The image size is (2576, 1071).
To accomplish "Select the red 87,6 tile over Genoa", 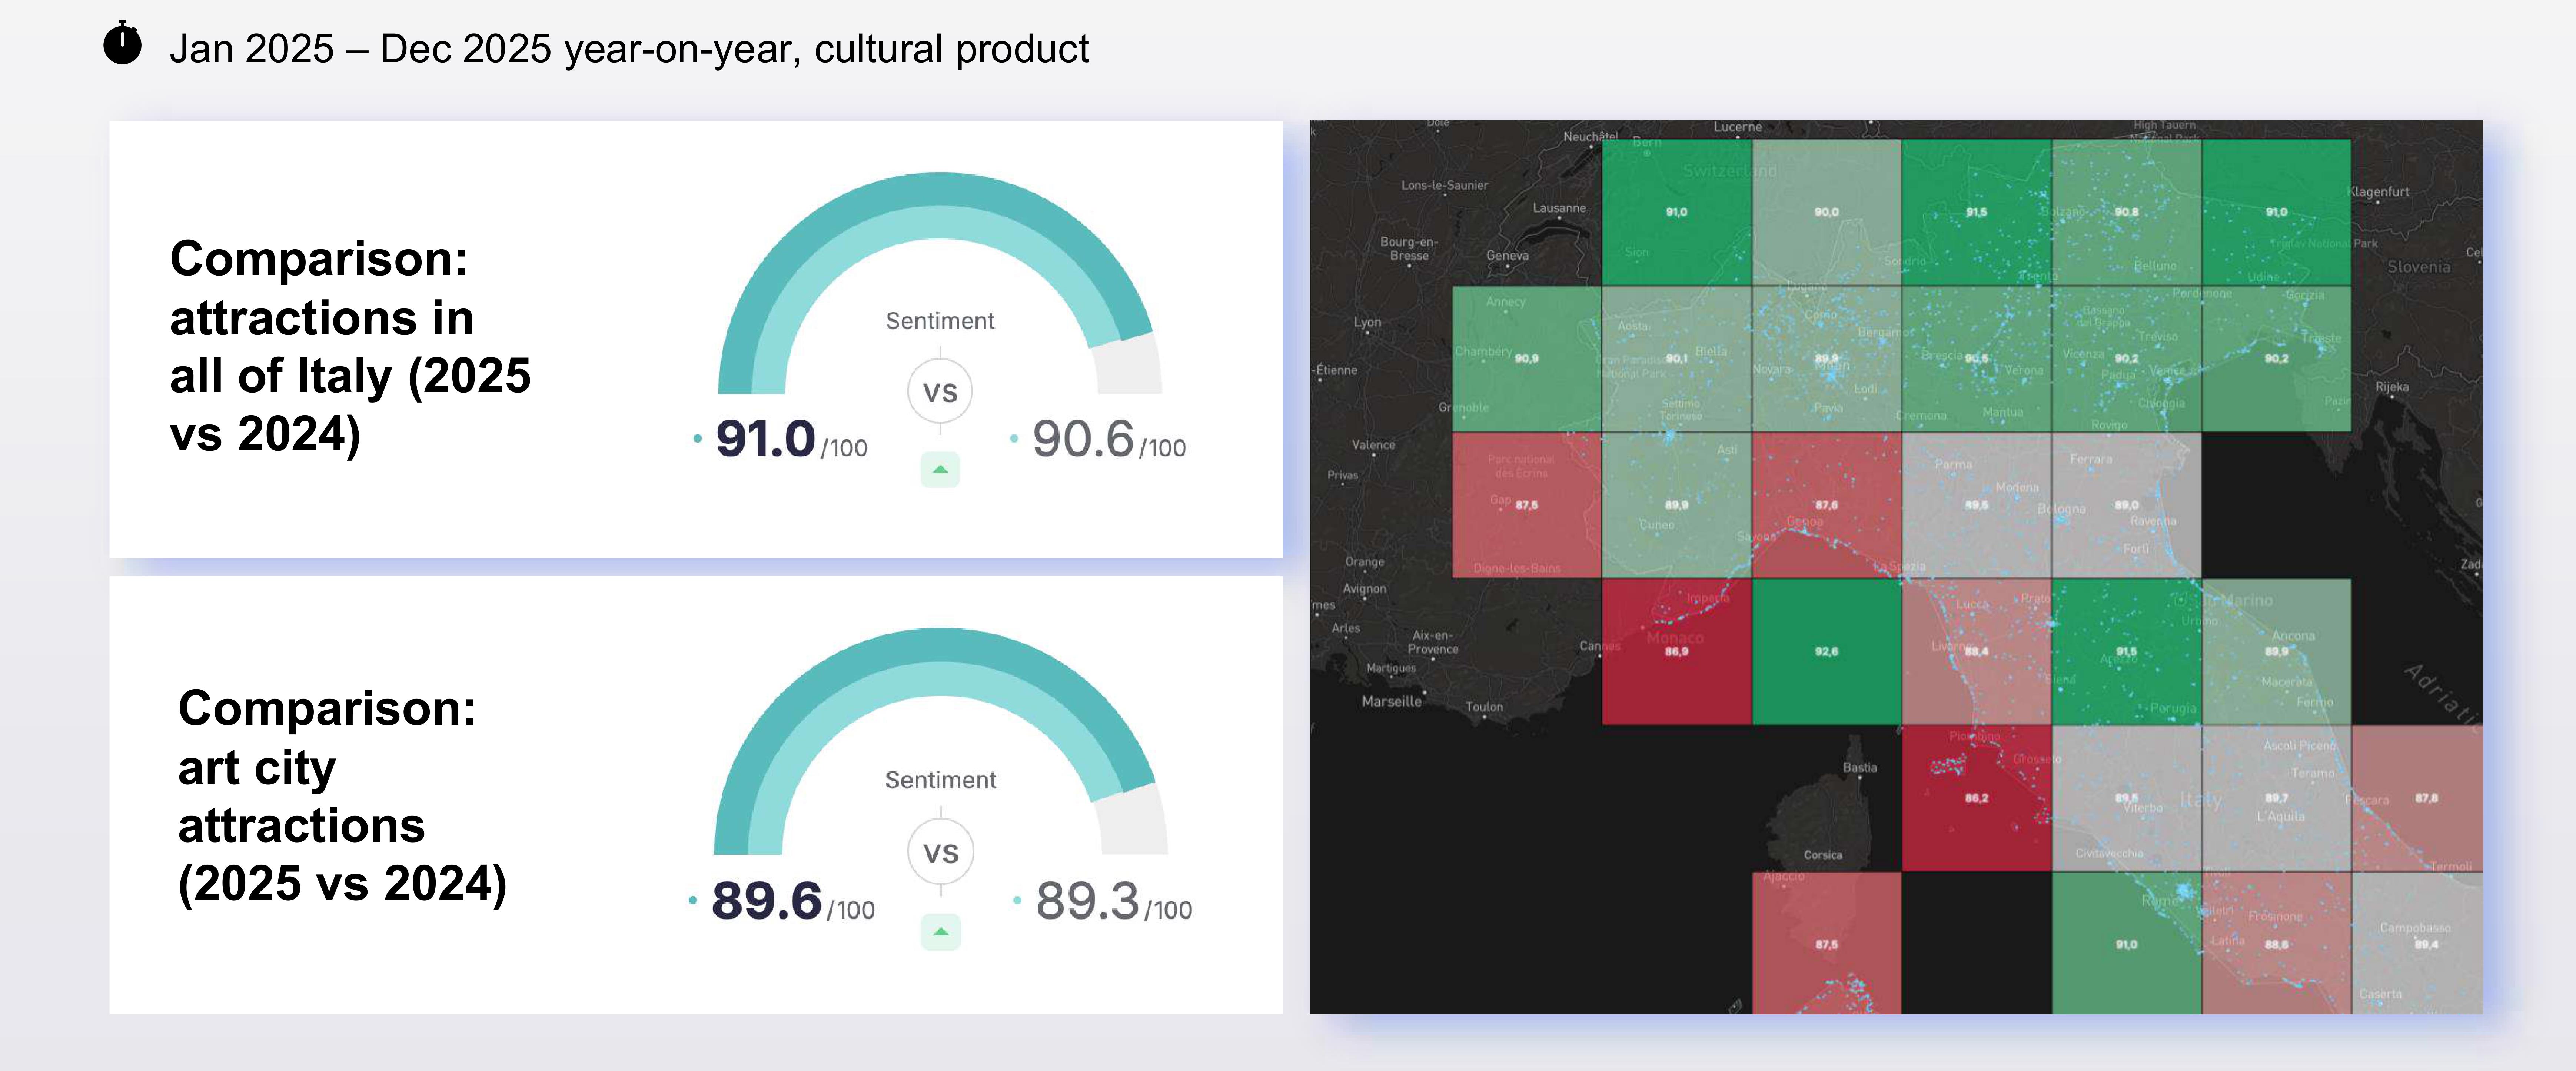I will click(x=1827, y=505).
